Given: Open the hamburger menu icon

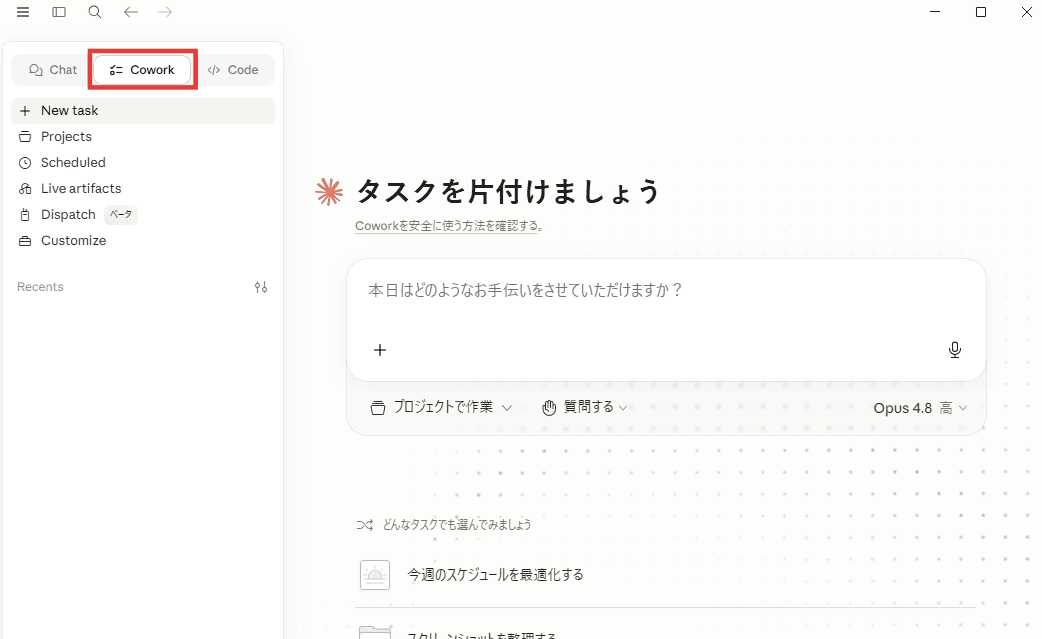Looking at the screenshot, I should tap(23, 12).
